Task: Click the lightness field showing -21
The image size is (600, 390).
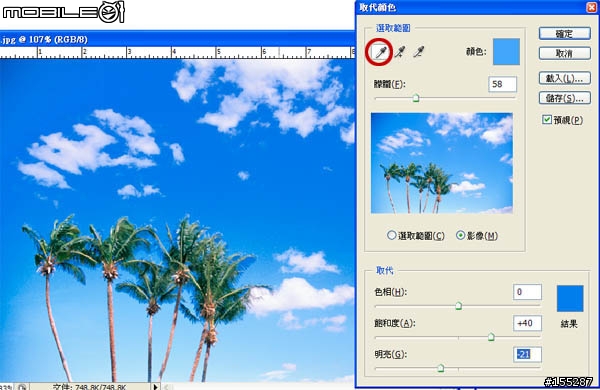Action: pyautogui.click(x=527, y=354)
